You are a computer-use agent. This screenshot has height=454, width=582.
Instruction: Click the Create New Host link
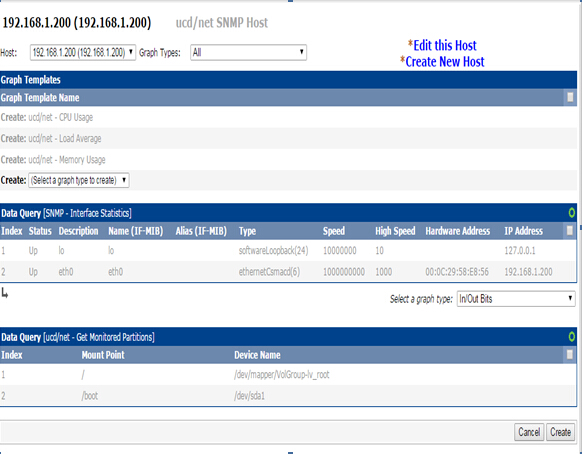445,62
